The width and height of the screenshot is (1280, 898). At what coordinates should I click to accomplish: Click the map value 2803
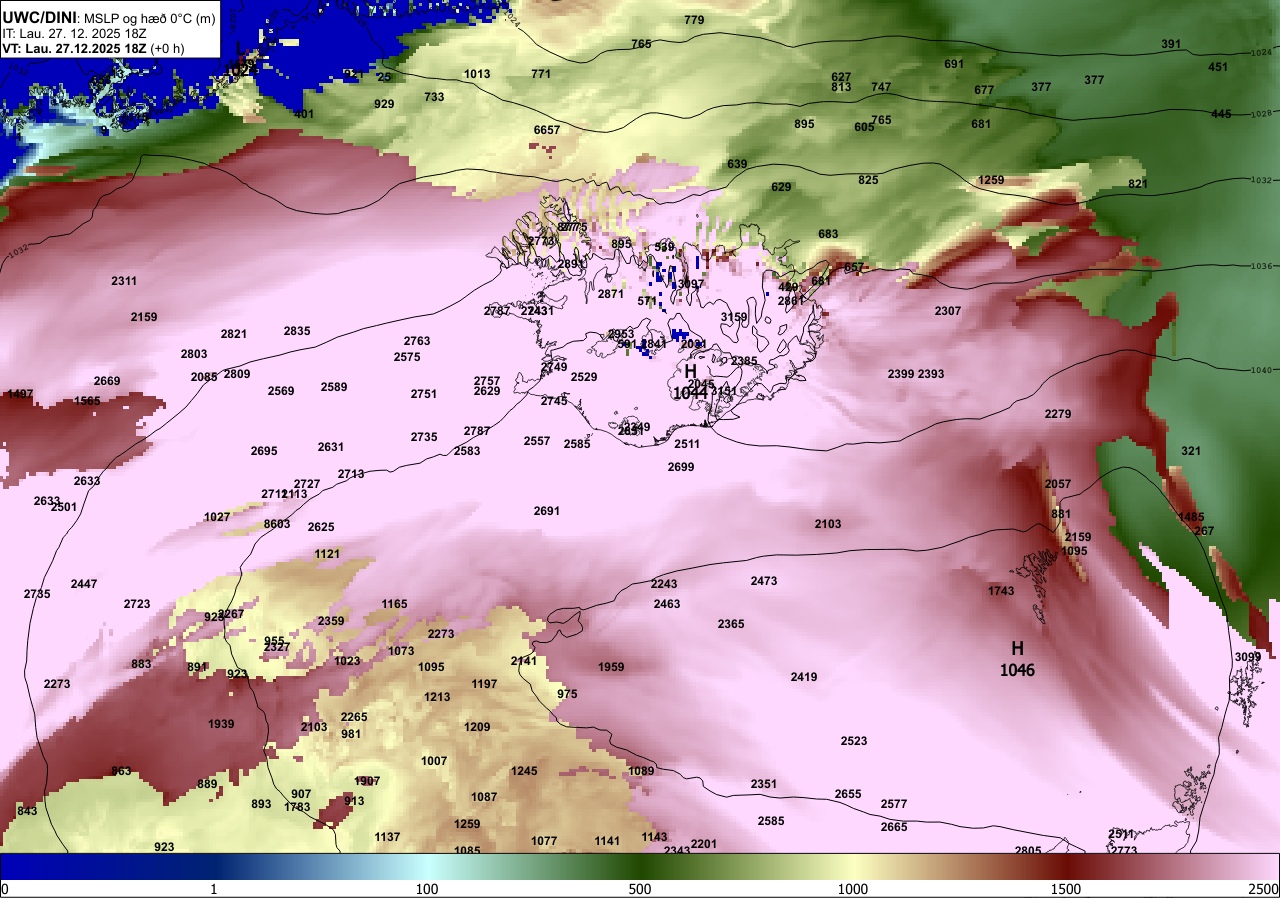coord(194,354)
